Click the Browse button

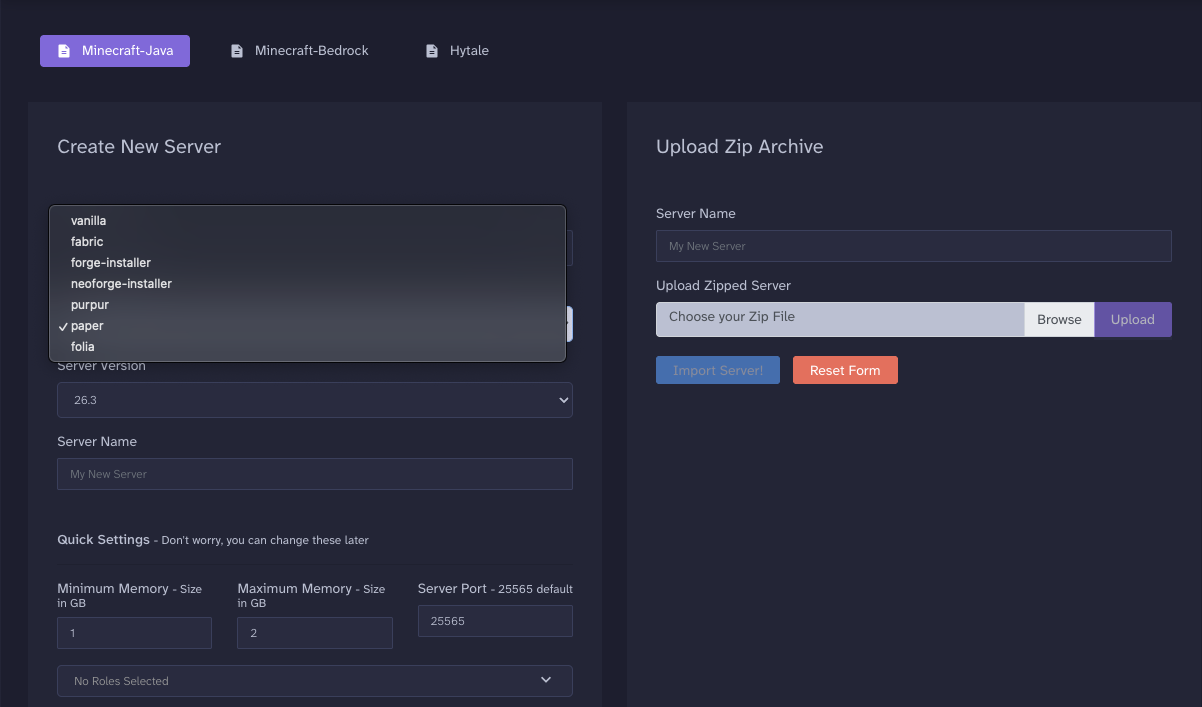pyautogui.click(x=1059, y=319)
